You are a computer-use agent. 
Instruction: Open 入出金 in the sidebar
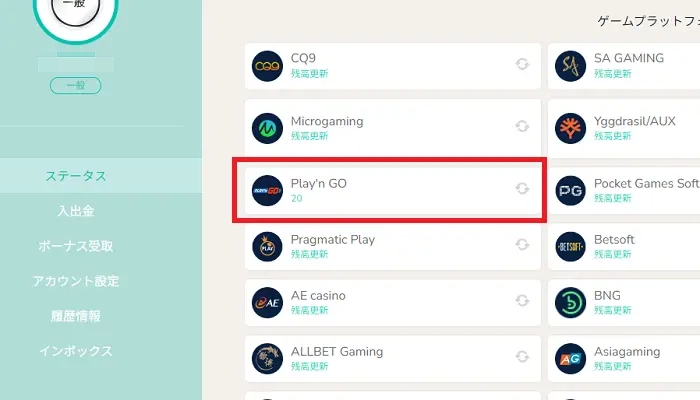click(x=76, y=211)
